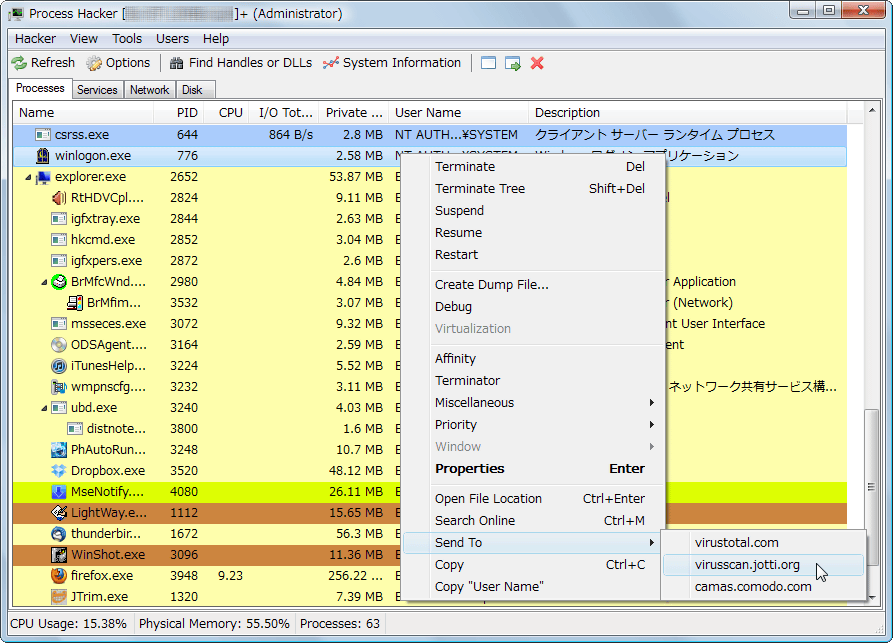Sort by the Description column header
Viewport: 893px width, 643px height.
[687, 113]
